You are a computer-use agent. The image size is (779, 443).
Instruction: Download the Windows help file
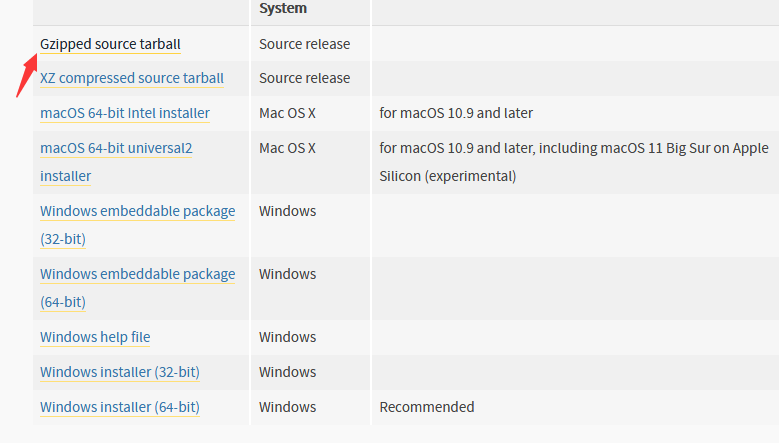point(95,337)
